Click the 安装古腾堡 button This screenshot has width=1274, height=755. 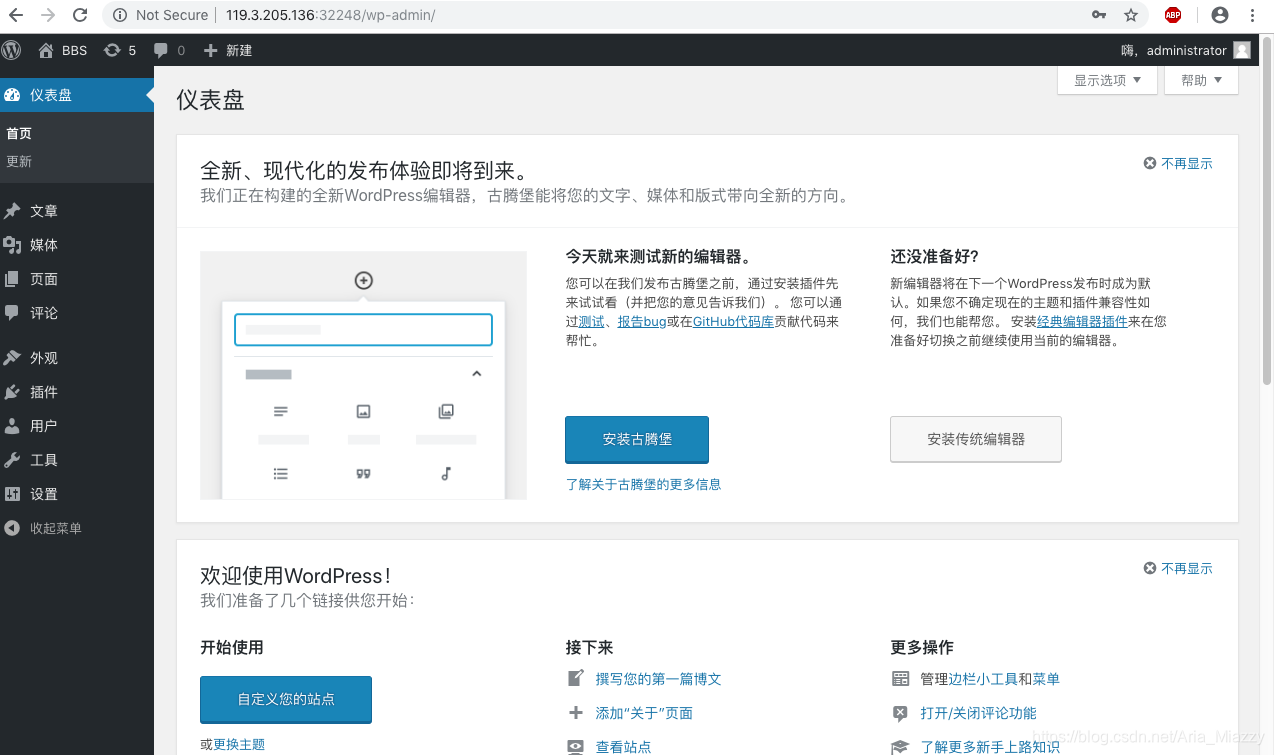(x=637, y=439)
